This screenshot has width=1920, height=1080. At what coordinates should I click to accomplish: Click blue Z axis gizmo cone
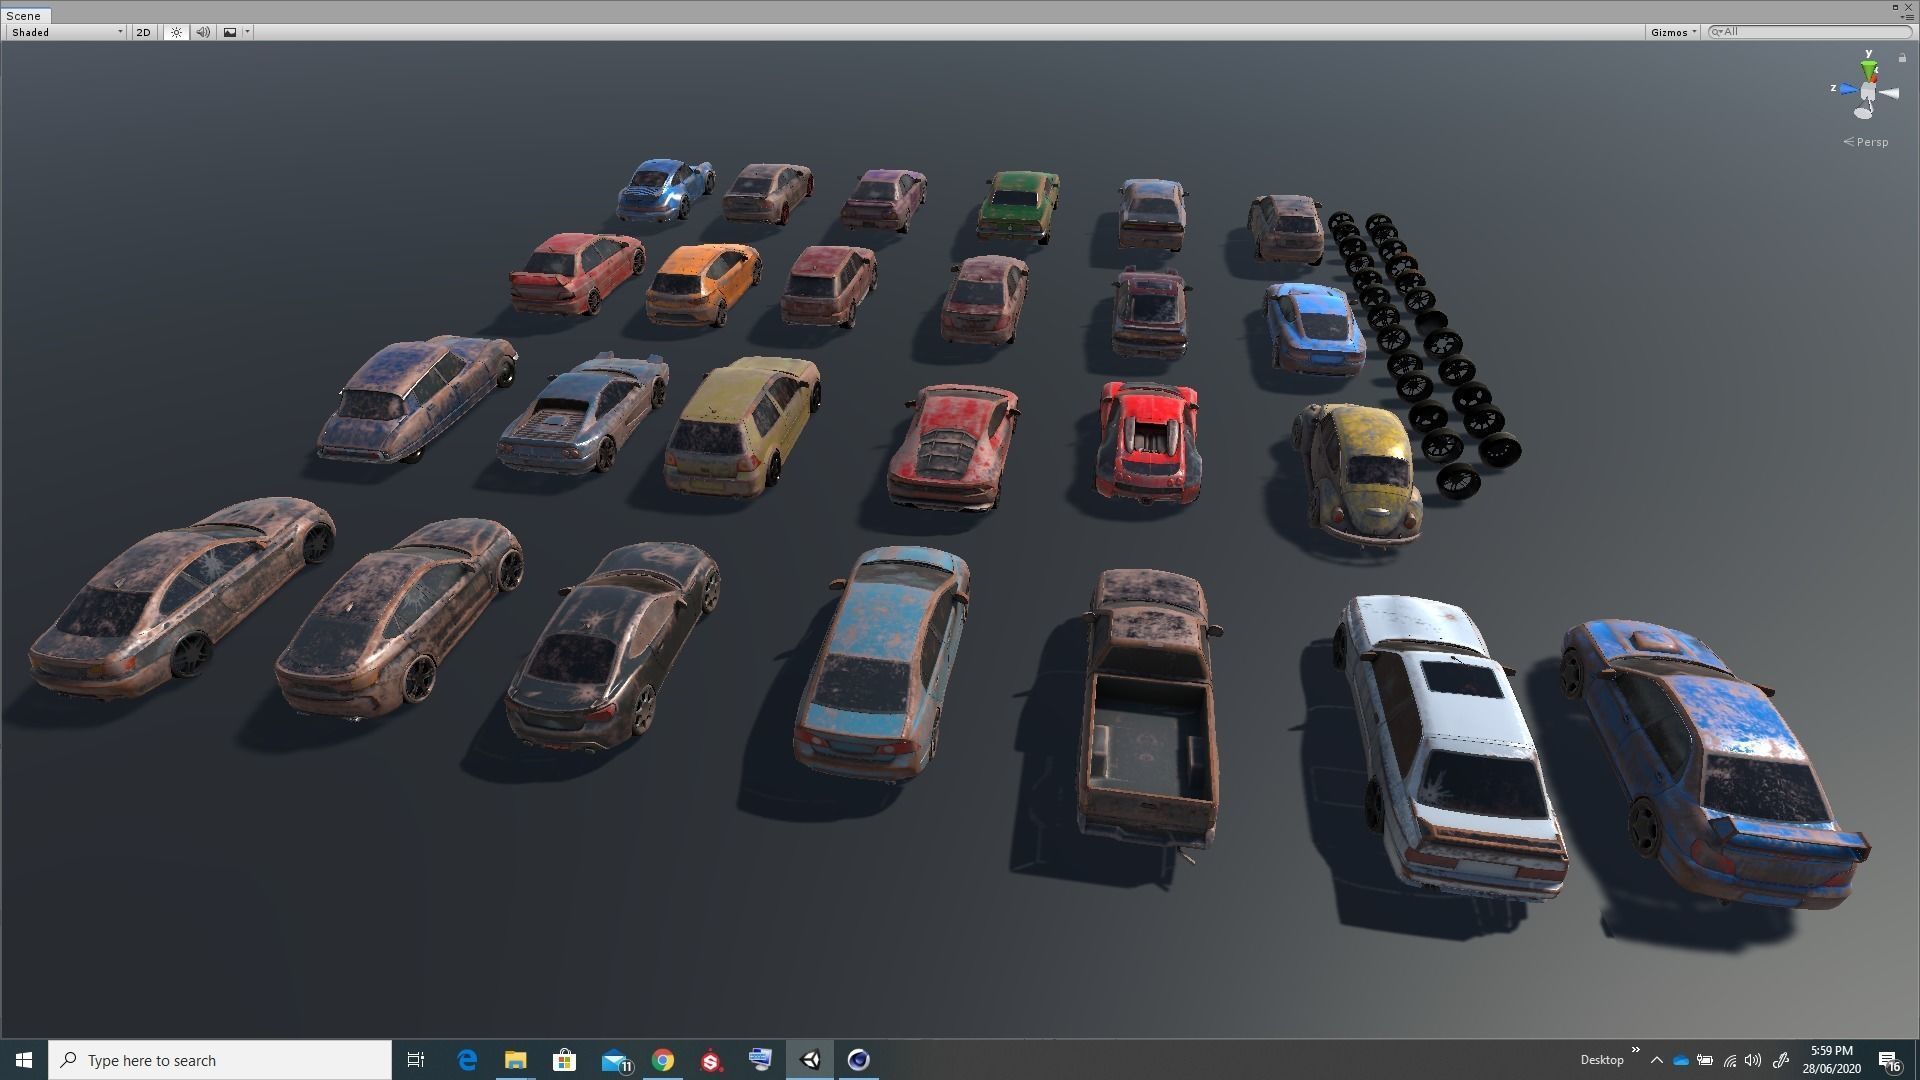(x=1846, y=90)
